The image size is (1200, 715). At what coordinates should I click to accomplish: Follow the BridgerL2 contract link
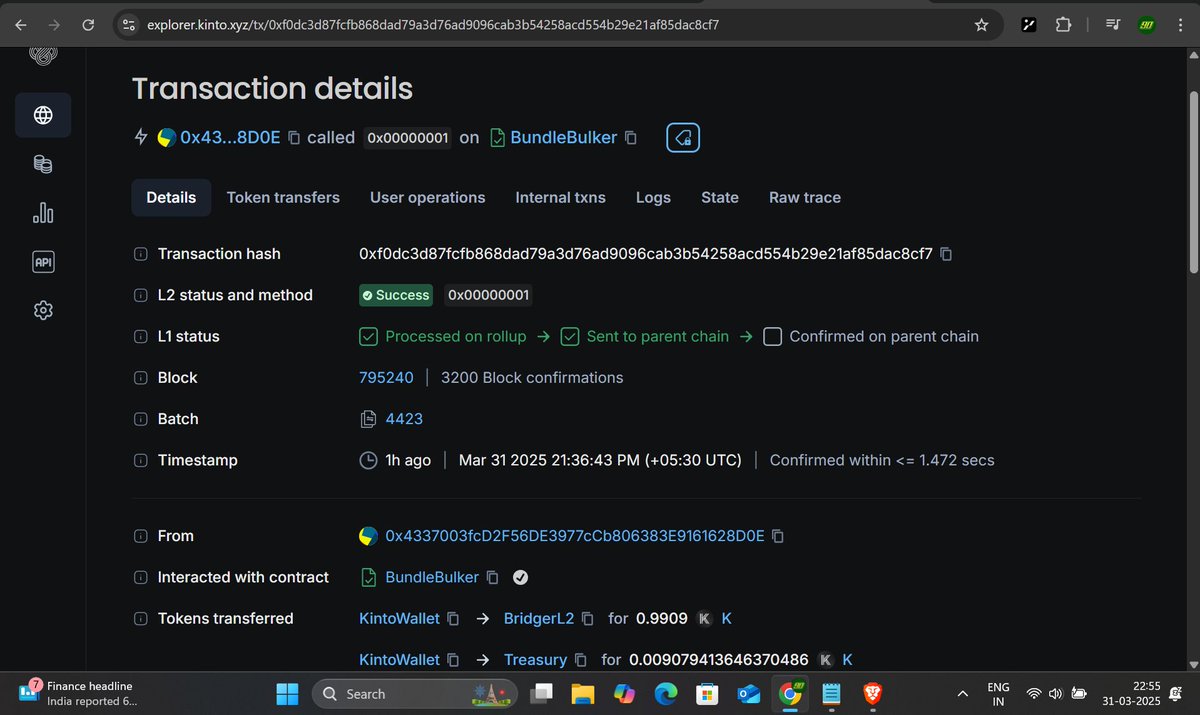point(538,618)
